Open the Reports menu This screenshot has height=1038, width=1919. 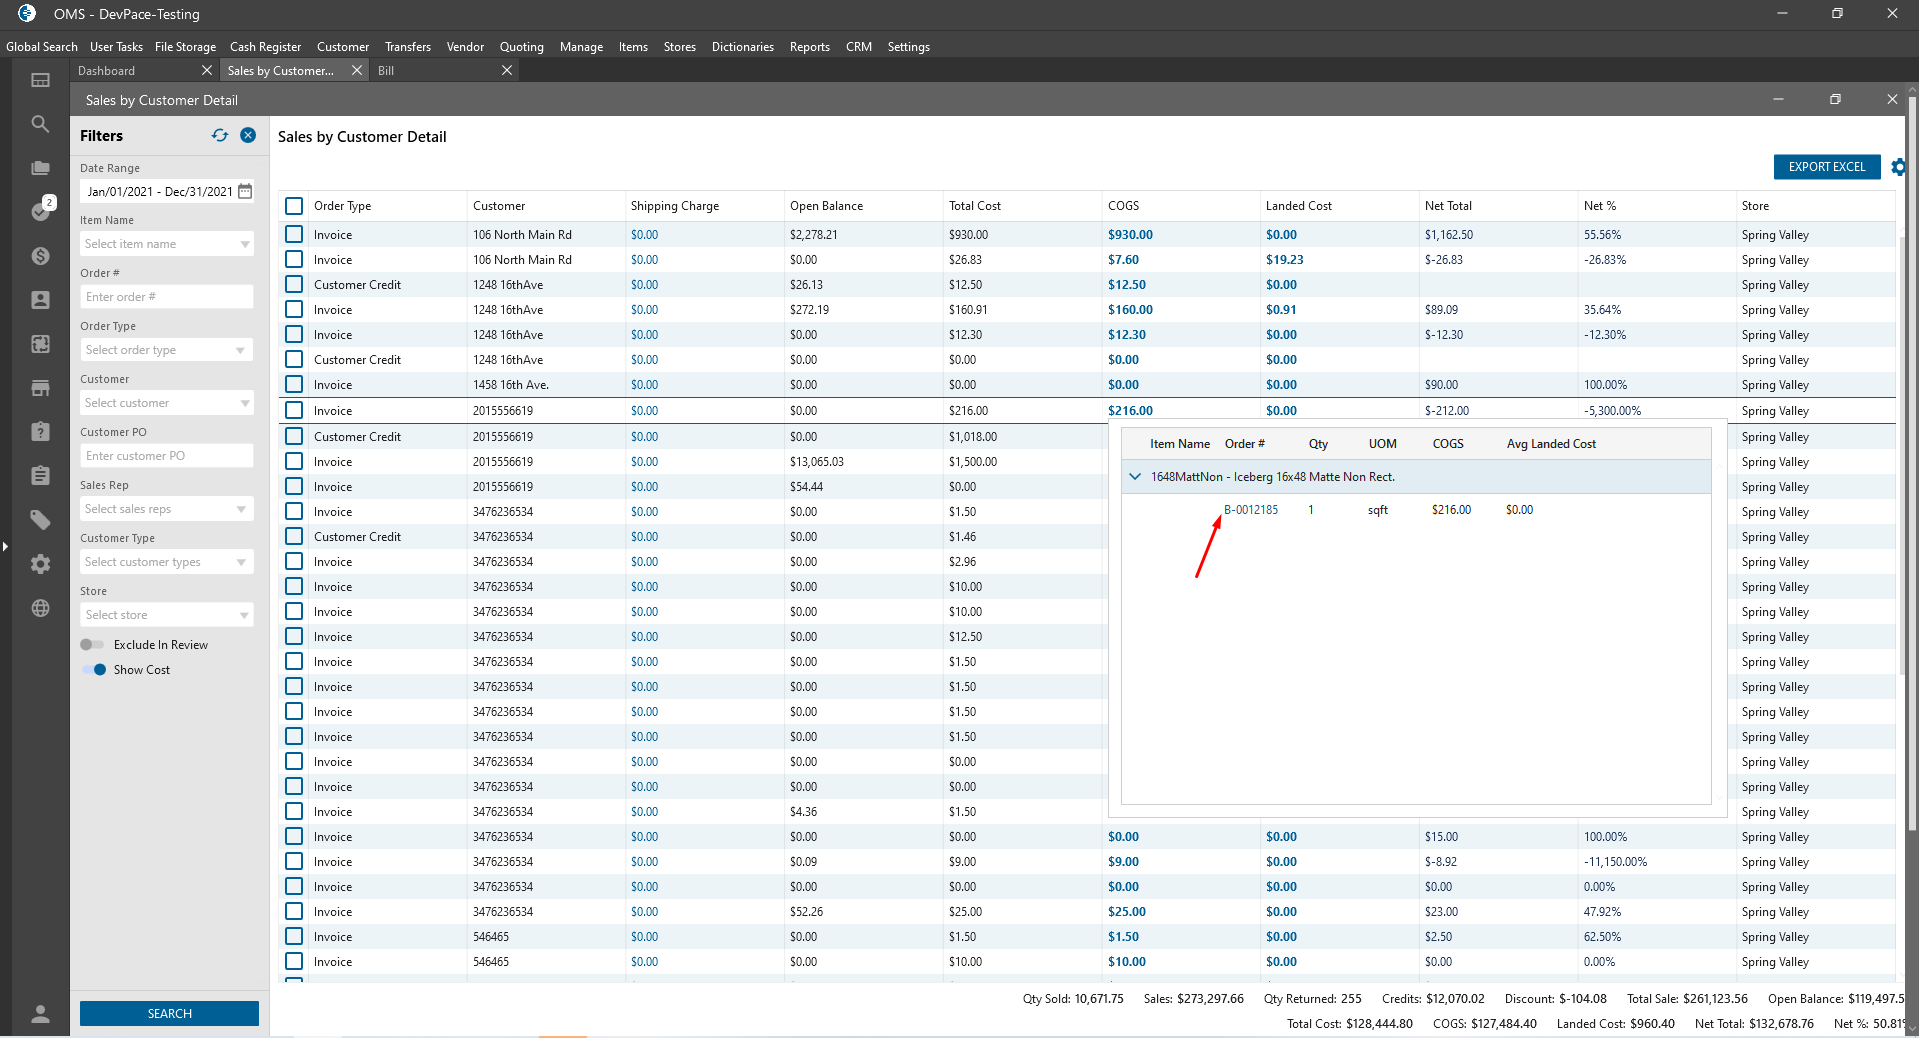(x=809, y=47)
